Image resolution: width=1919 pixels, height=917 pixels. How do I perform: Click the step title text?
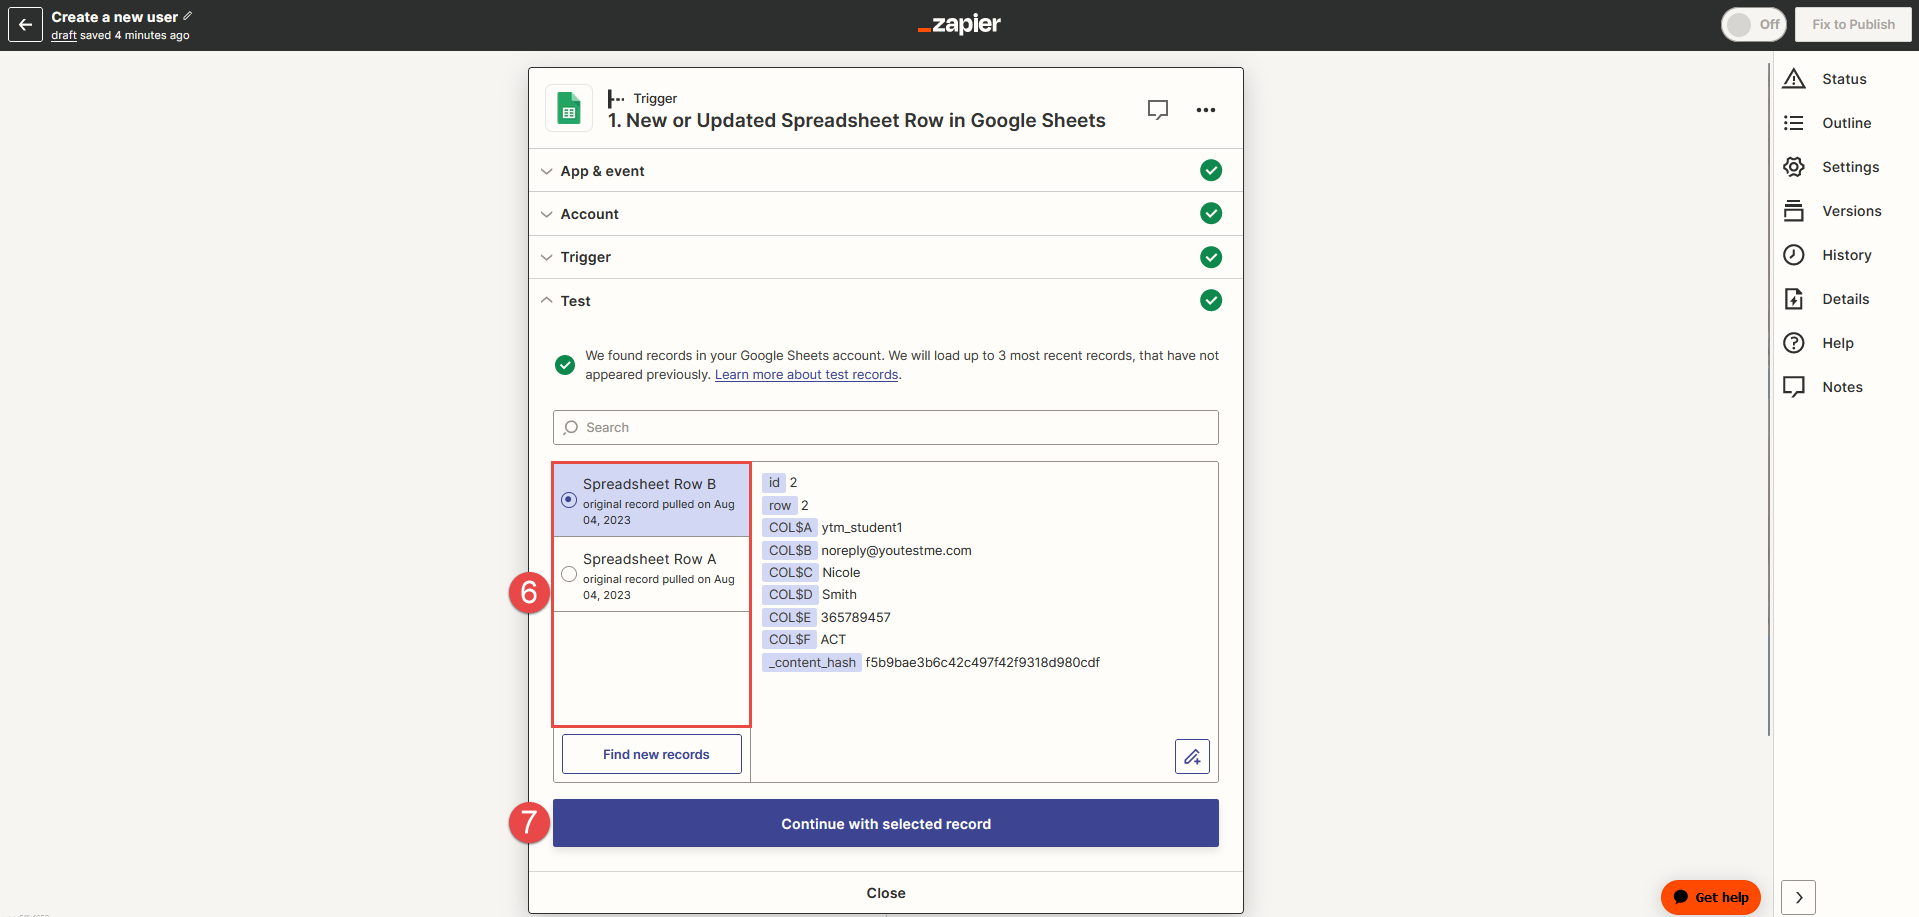(857, 120)
